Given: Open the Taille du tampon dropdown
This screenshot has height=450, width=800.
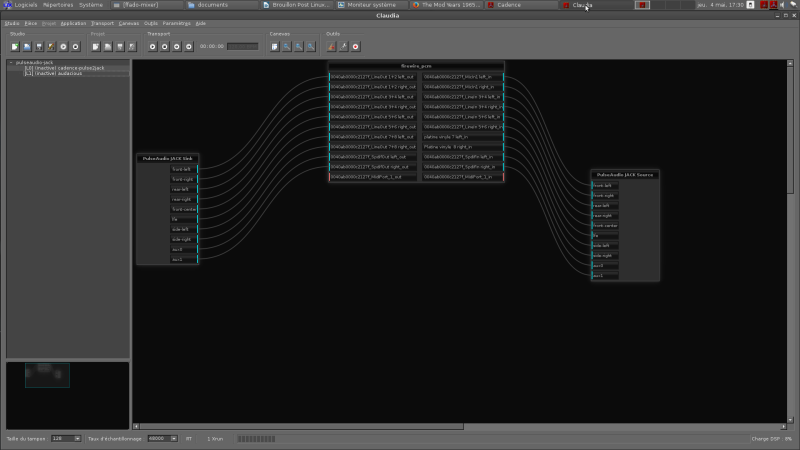Looking at the screenshot, I should (66, 438).
